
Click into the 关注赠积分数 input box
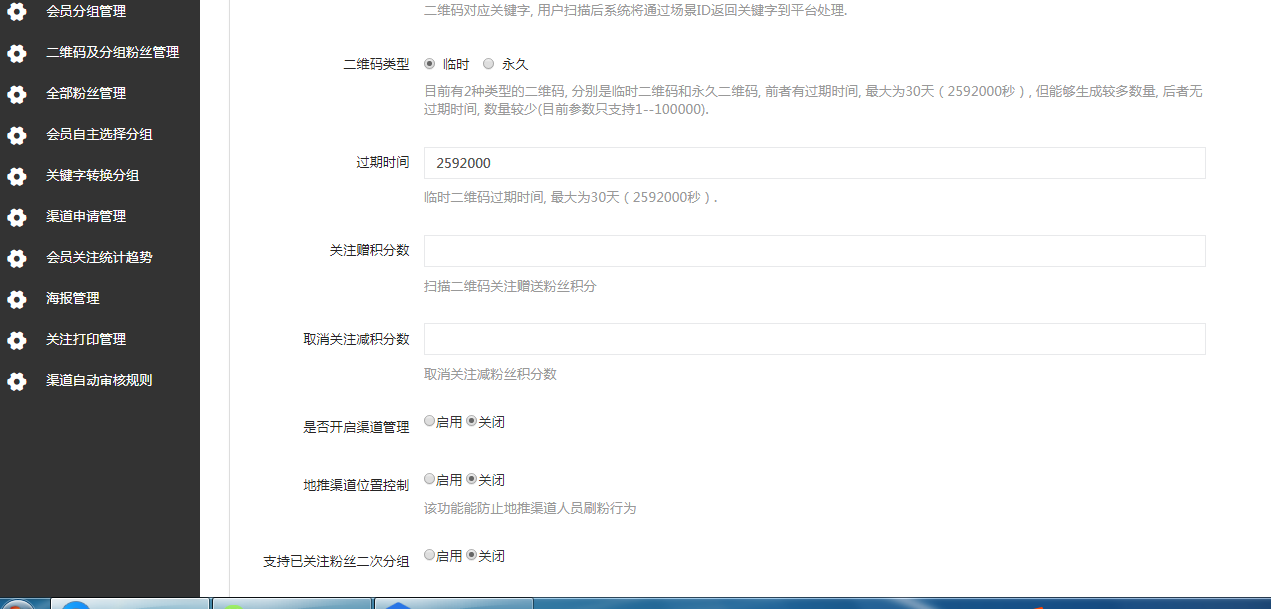pos(814,251)
